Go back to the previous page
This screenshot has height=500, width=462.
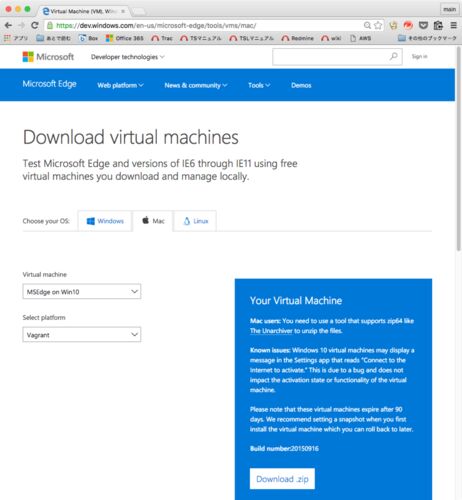8,25
